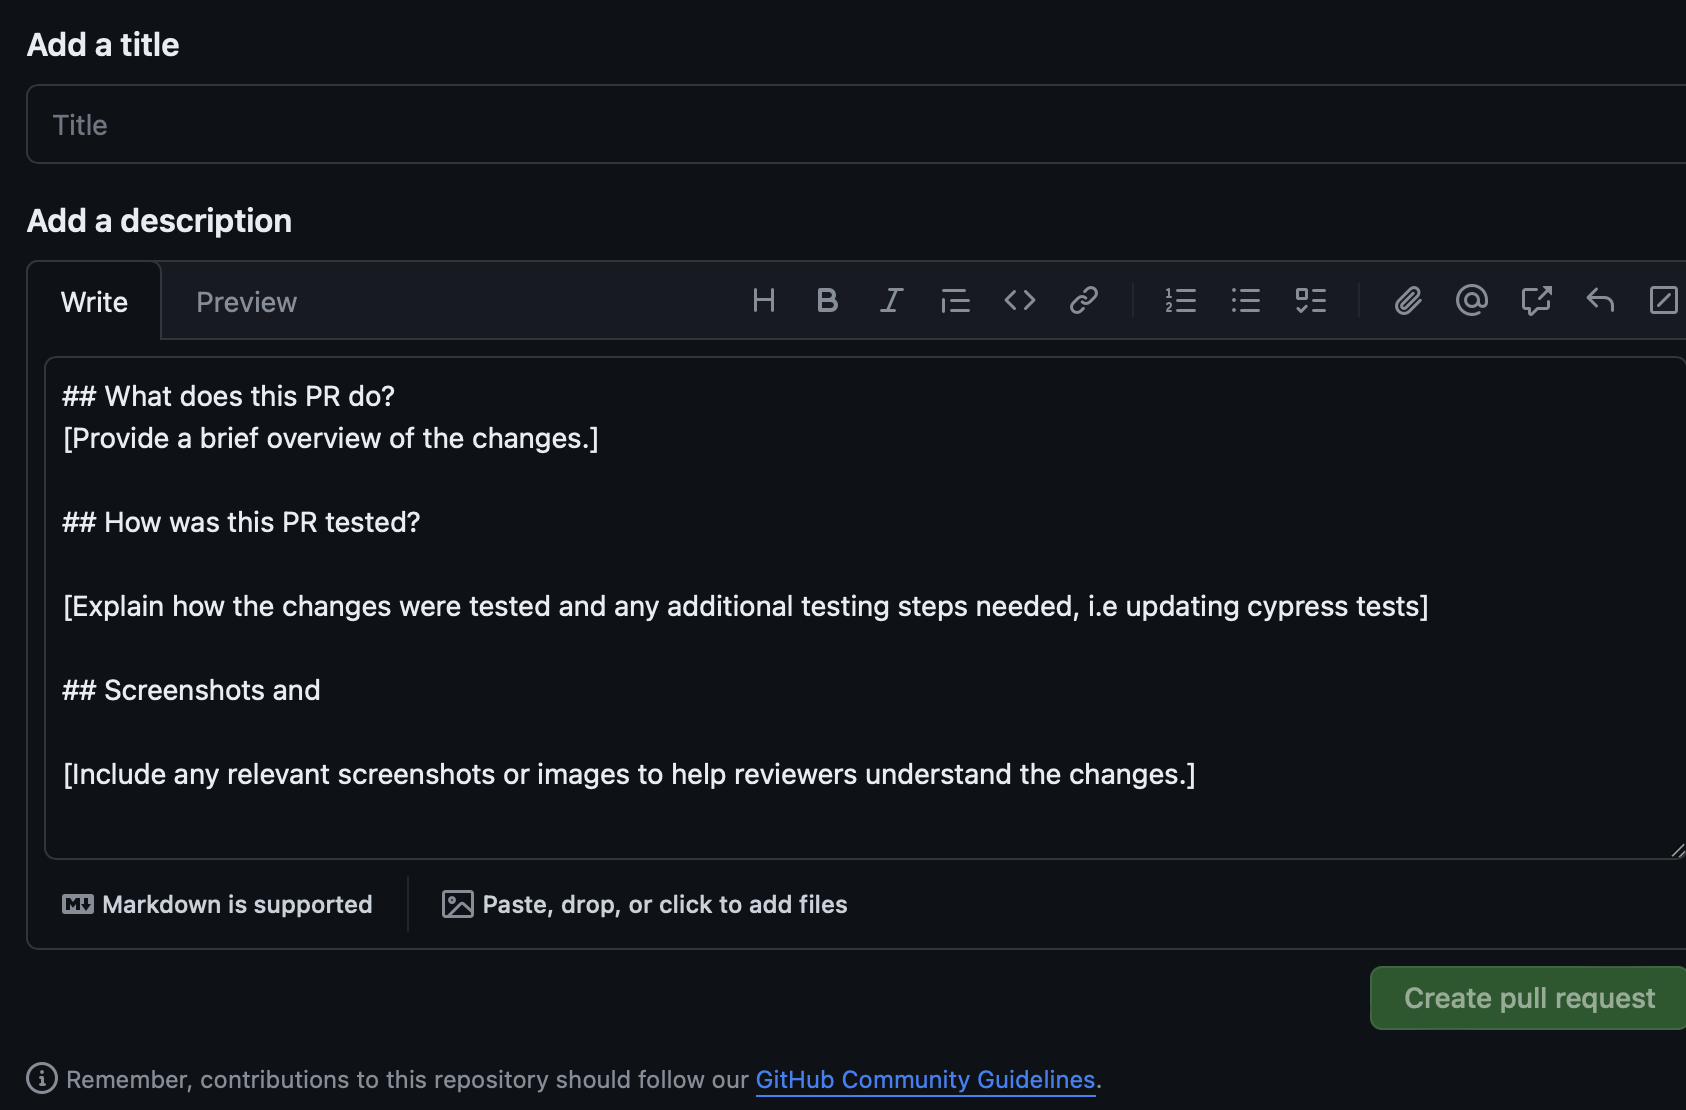
Task: Click the Markdown logo icon
Action: click(78, 904)
